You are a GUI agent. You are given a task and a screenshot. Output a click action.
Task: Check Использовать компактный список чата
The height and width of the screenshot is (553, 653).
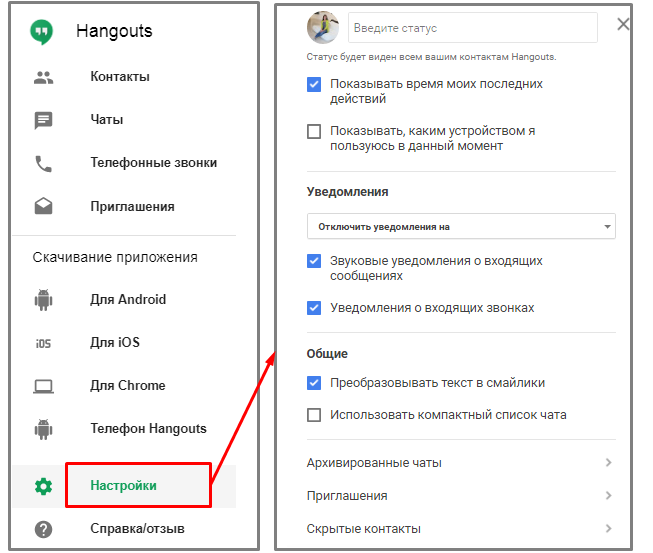(x=314, y=415)
